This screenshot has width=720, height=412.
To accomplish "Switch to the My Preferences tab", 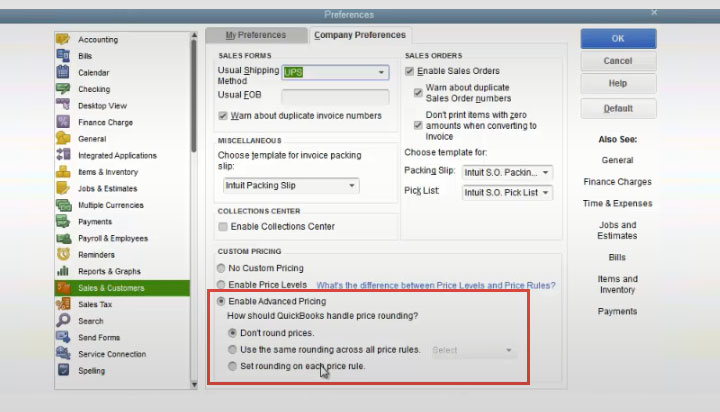I will [254, 35].
